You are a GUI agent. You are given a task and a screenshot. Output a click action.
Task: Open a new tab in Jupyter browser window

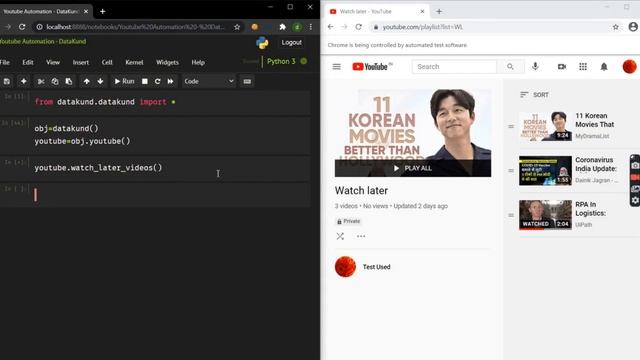click(x=102, y=11)
